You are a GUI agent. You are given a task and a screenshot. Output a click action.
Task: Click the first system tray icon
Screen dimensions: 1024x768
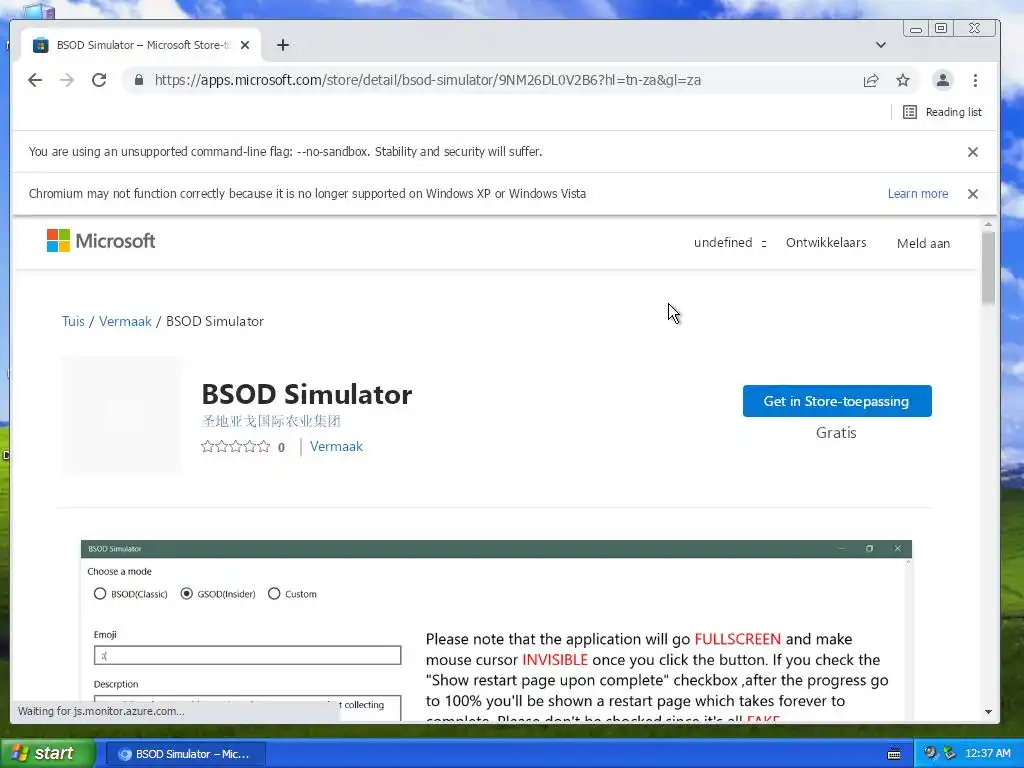coord(930,754)
